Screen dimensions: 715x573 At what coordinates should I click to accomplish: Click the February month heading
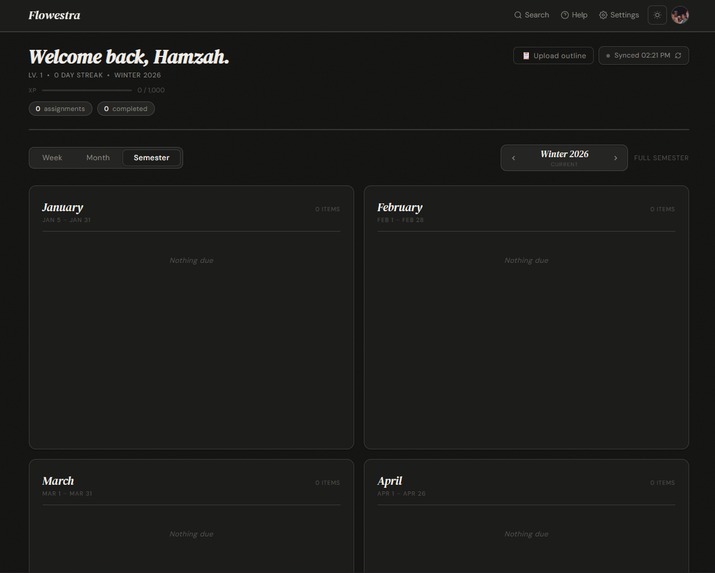tap(400, 207)
